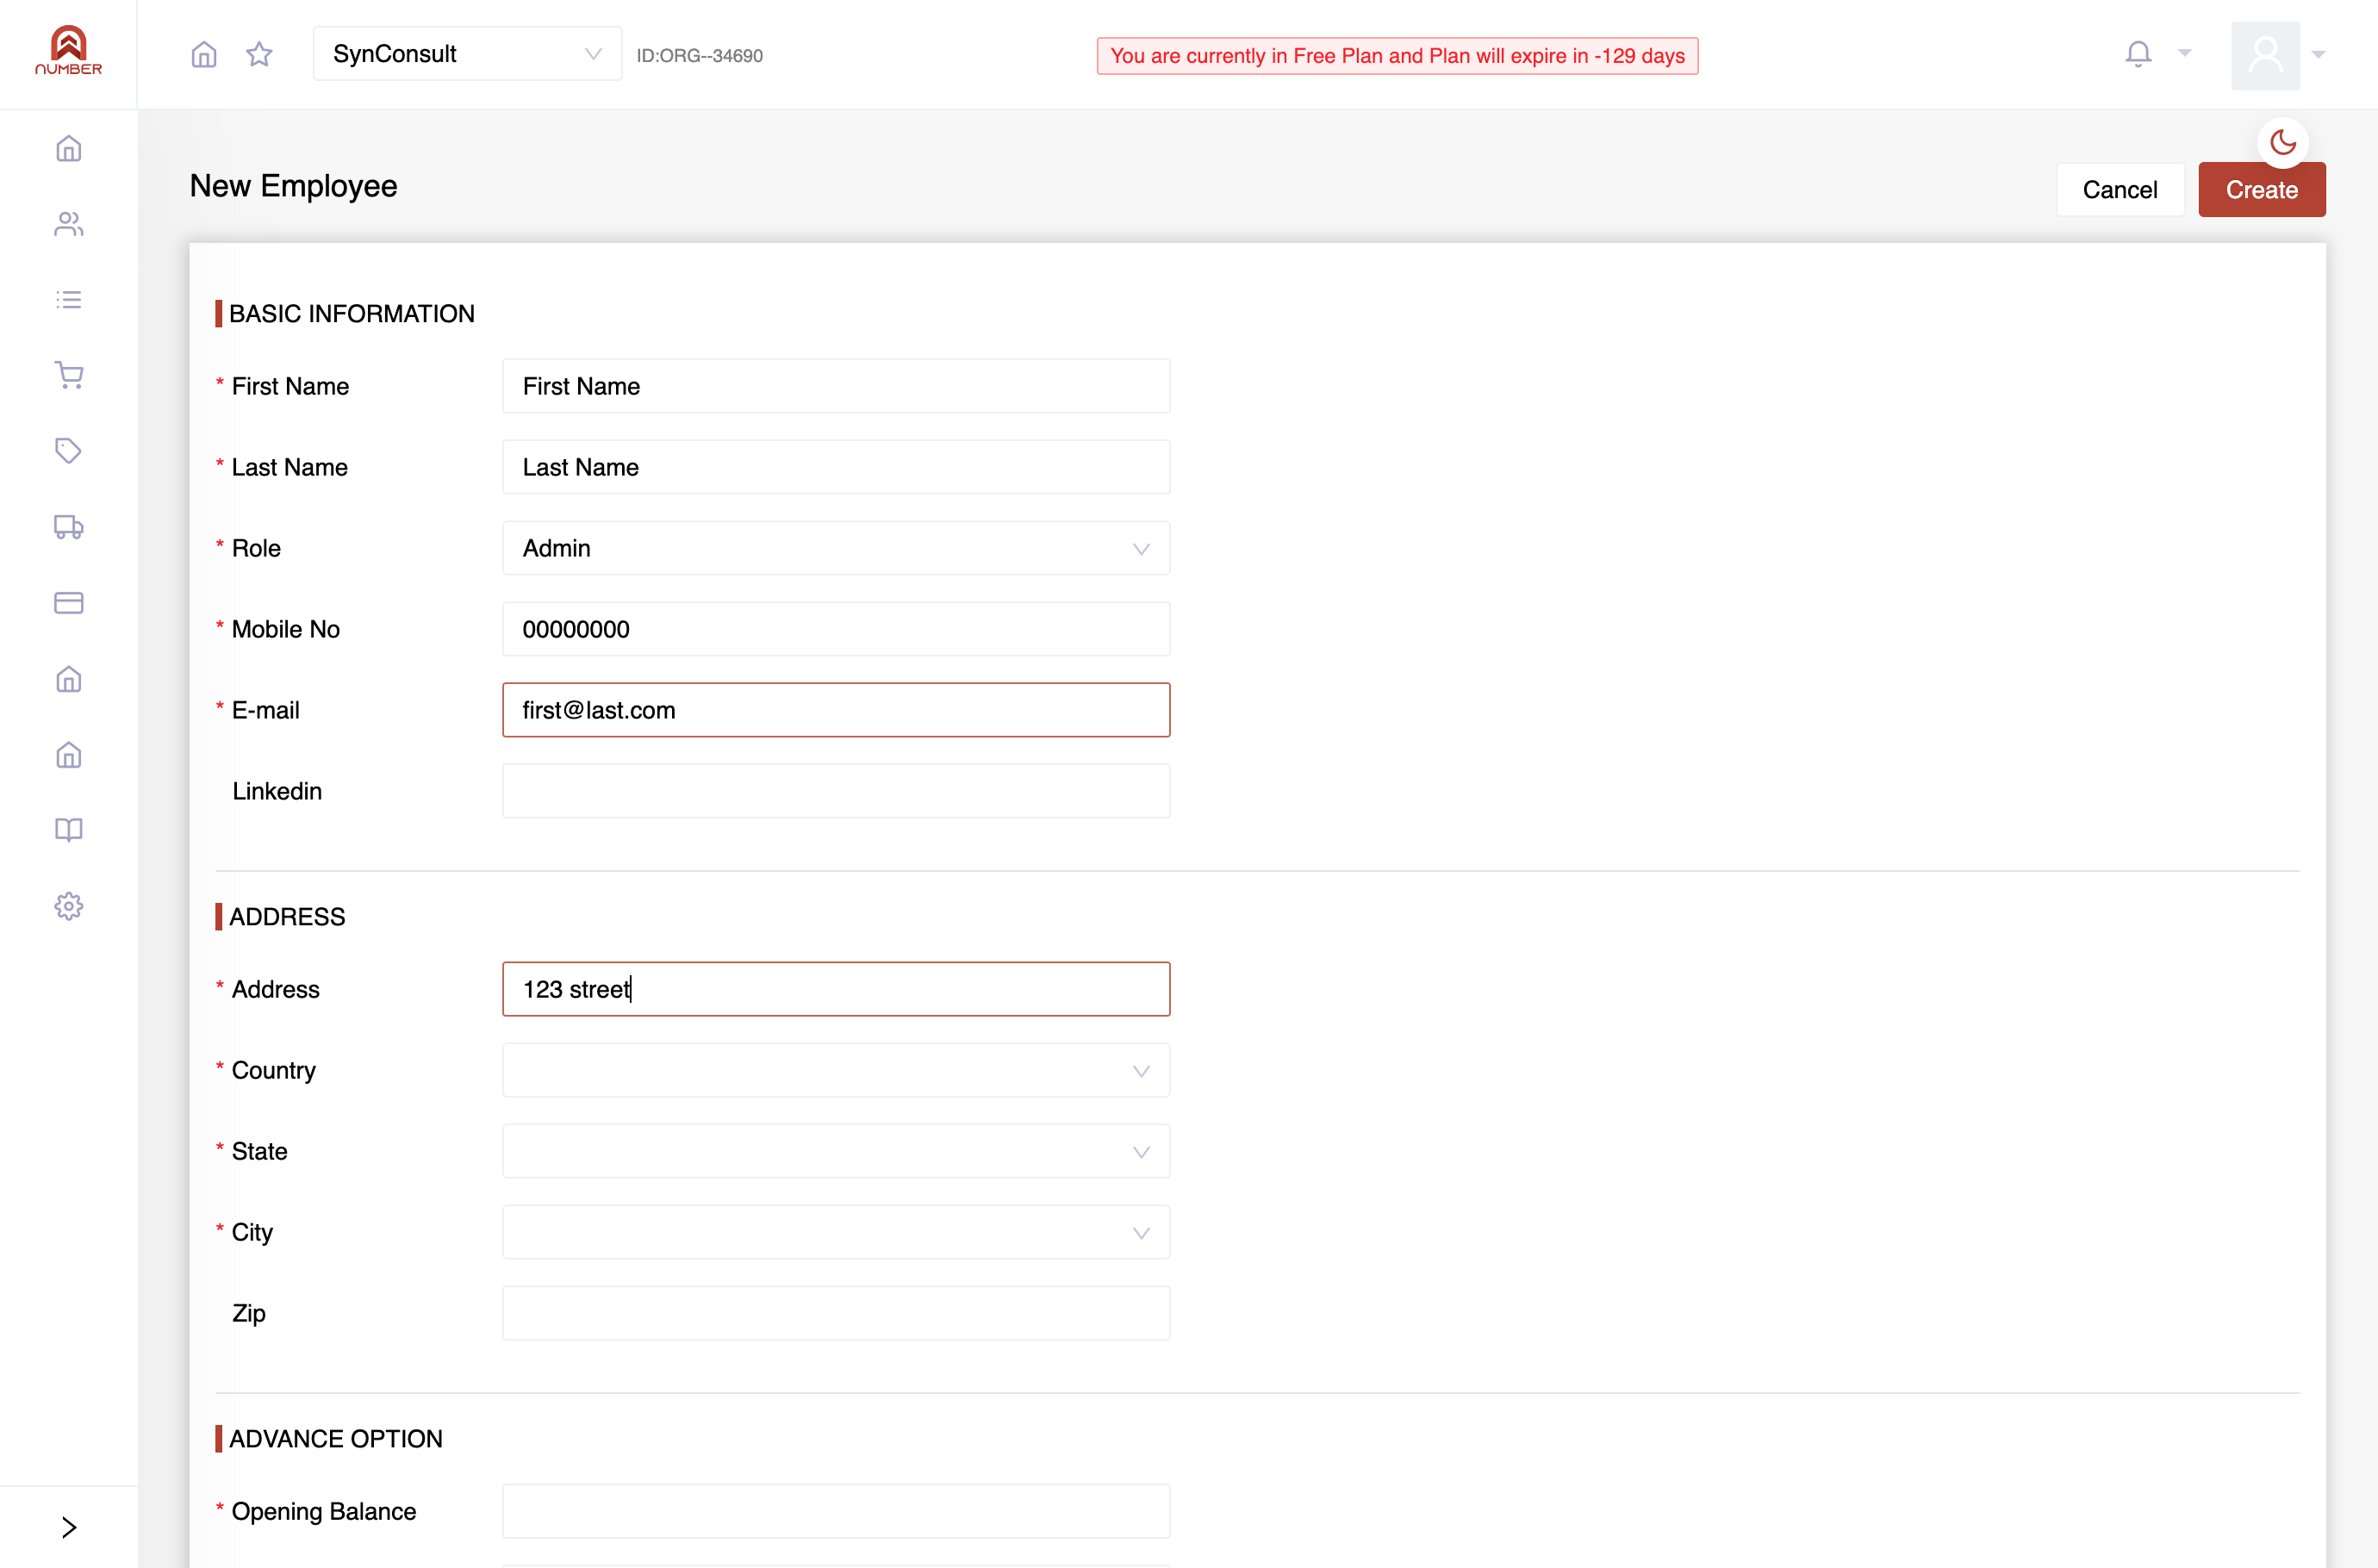Viewport: 2378px width, 1568px height.
Task: Click the Mobile No field
Action: tap(836, 629)
